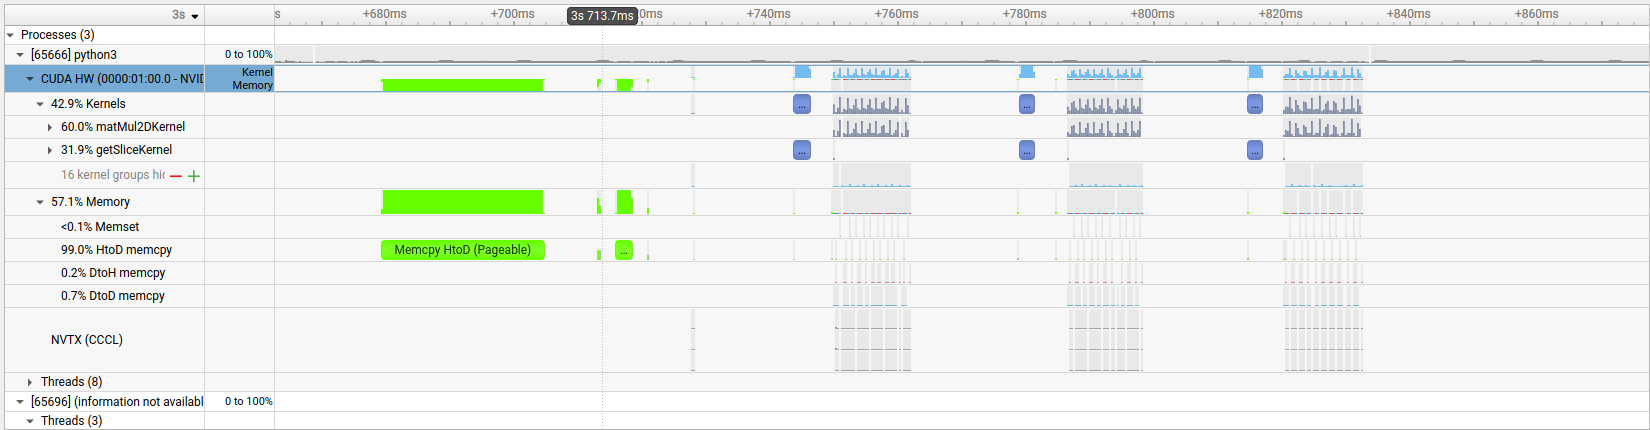Click the CUDA HW (0000:01:00.0 row label
This screenshot has width=1650, height=430.
pos(121,79)
